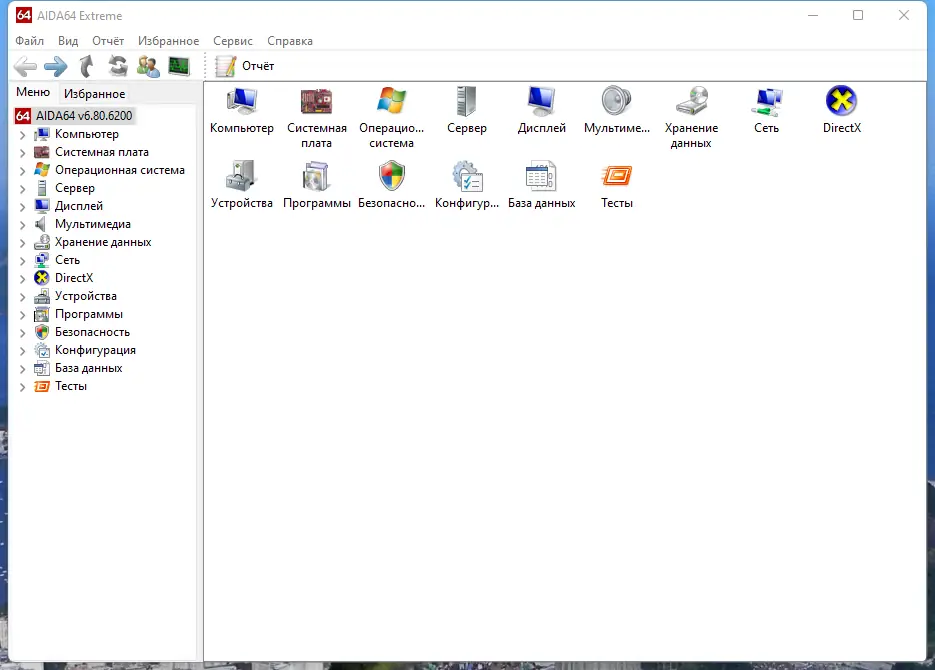The image size is (935, 670).
Task: Open the Вид menu
Action: pyautogui.click(x=68, y=41)
